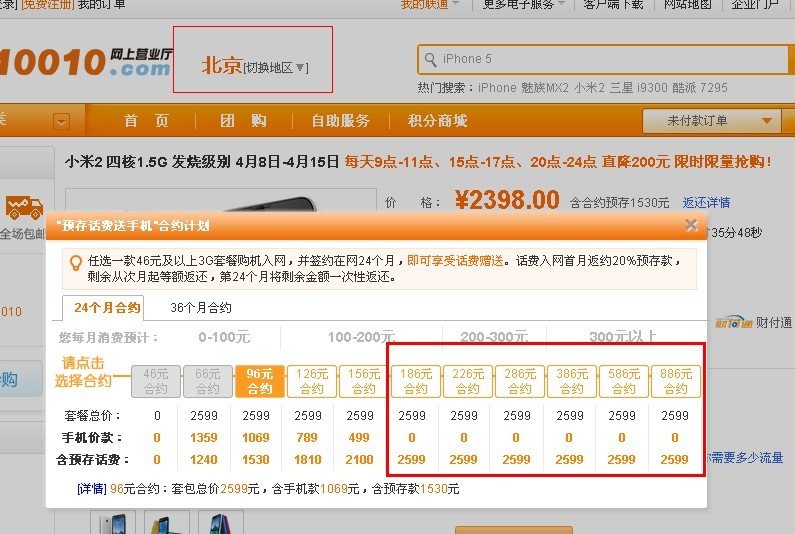
Task: Open 客户端下载 top link
Action: click(613, 5)
